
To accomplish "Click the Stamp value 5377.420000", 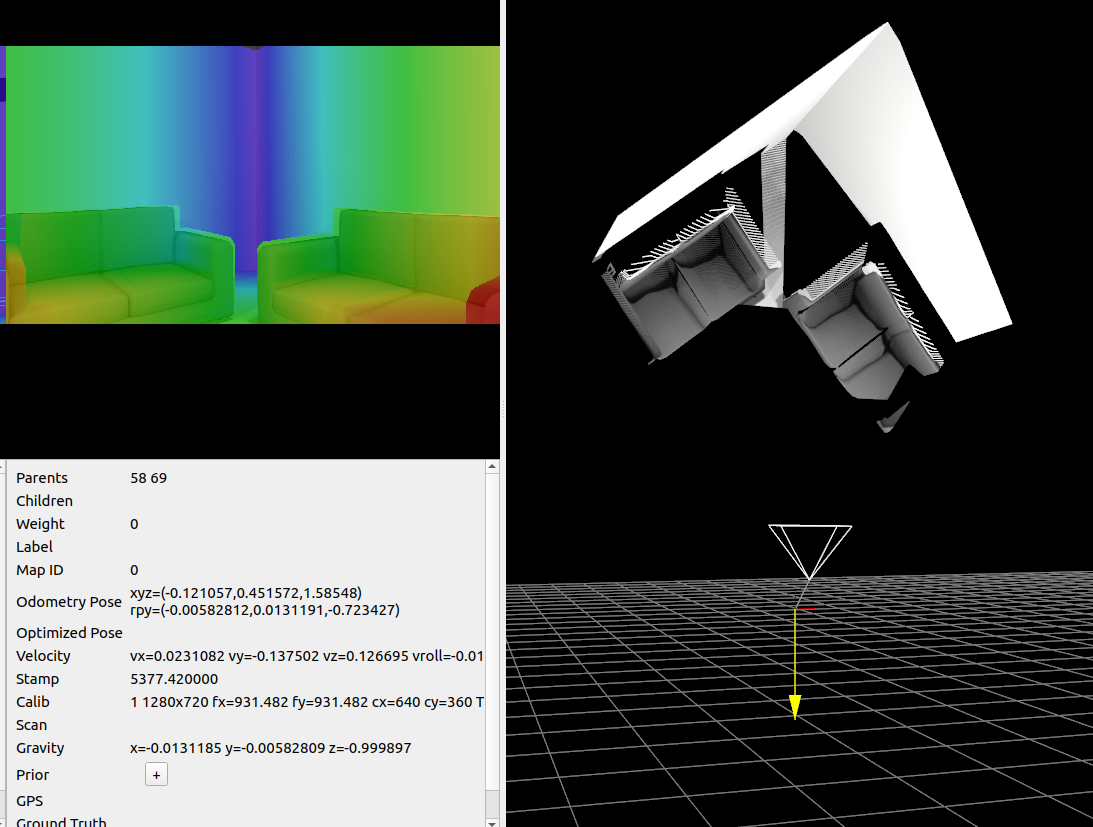I will (174, 679).
